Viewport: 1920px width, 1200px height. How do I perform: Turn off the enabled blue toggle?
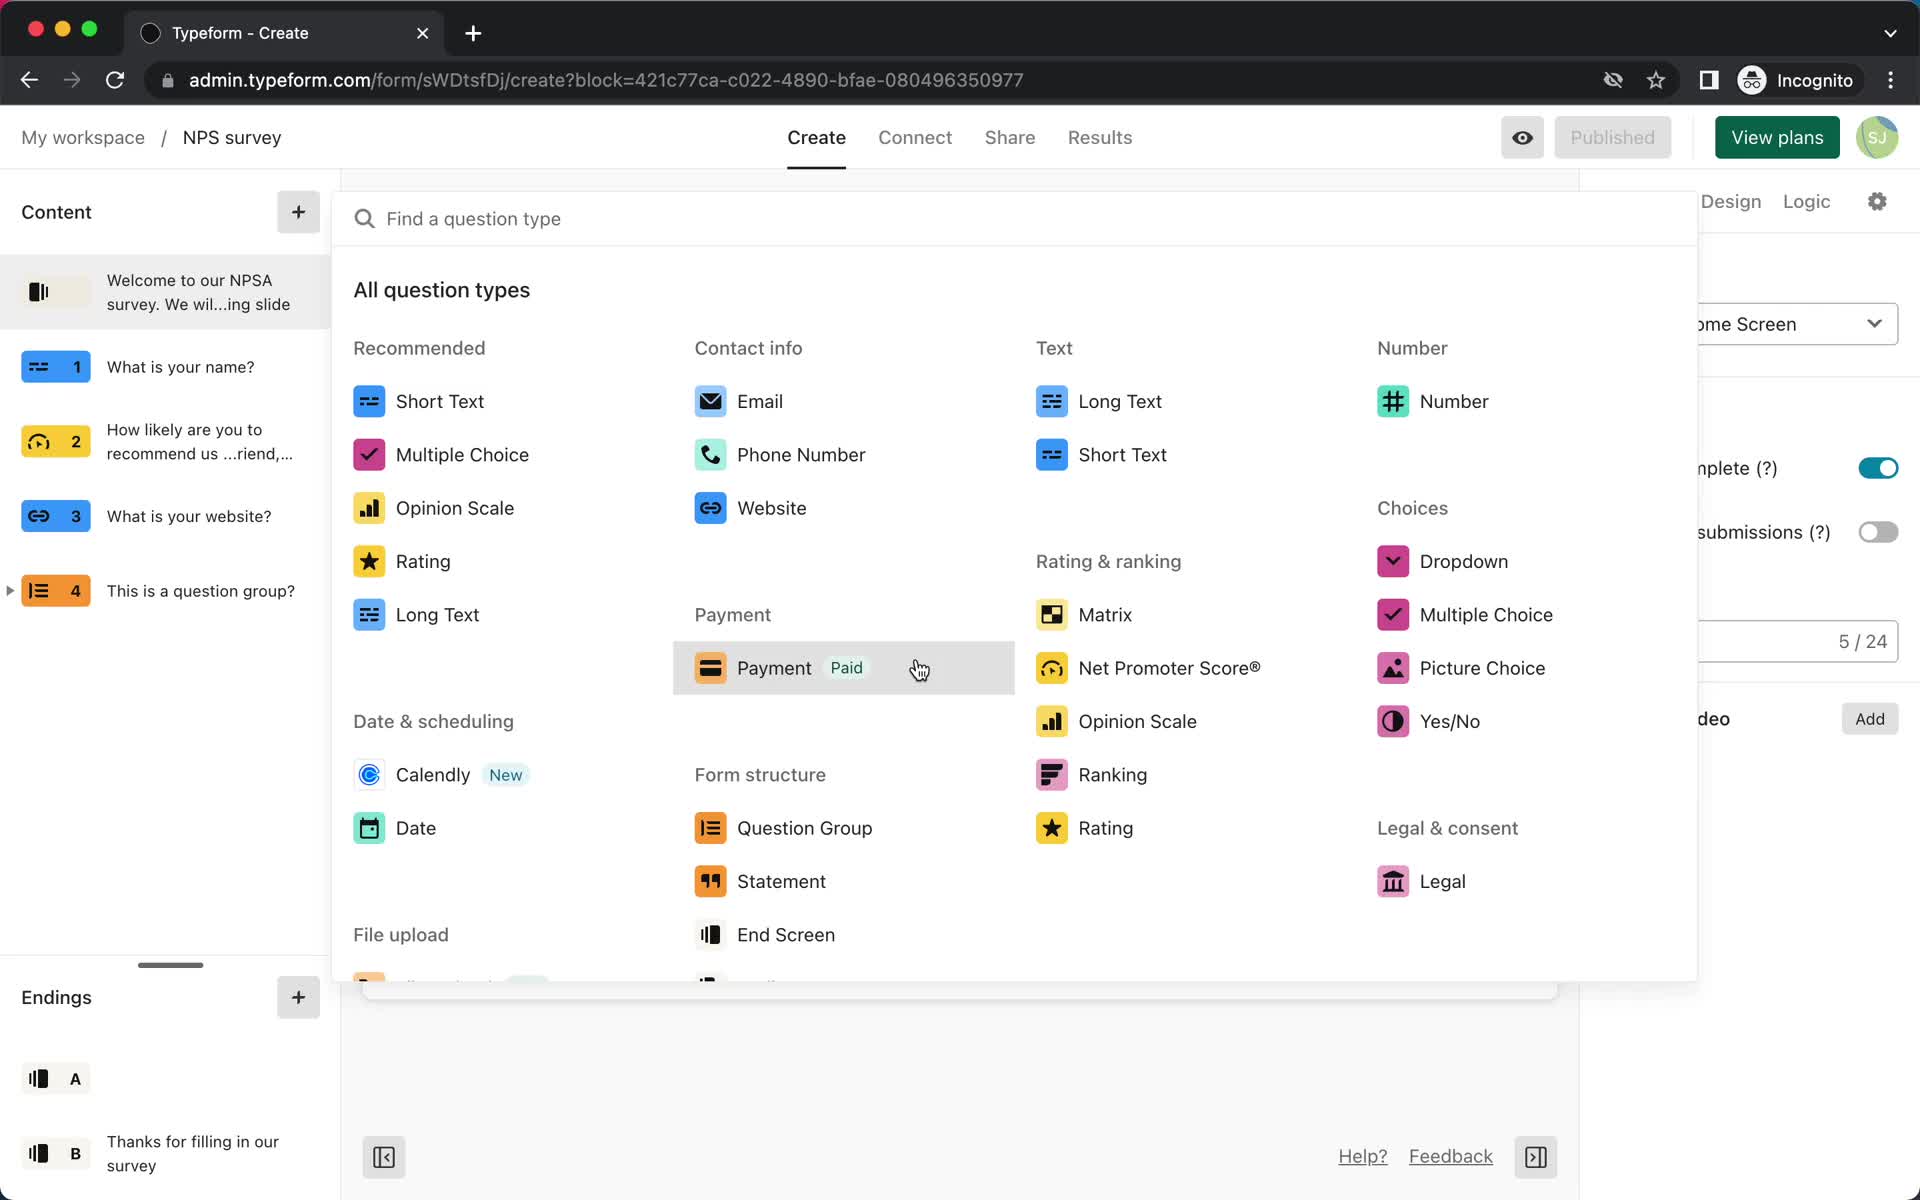coord(1878,468)
